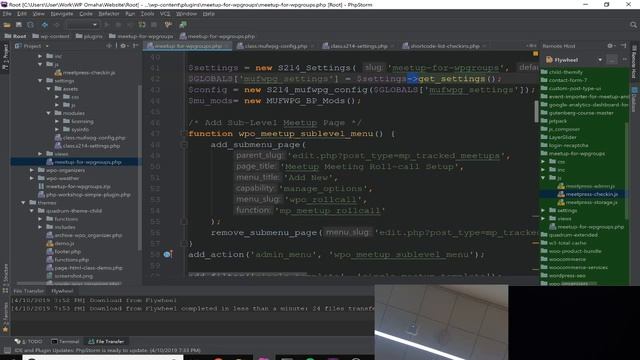Open the File Transfer tool window tab

click(106, 342)
